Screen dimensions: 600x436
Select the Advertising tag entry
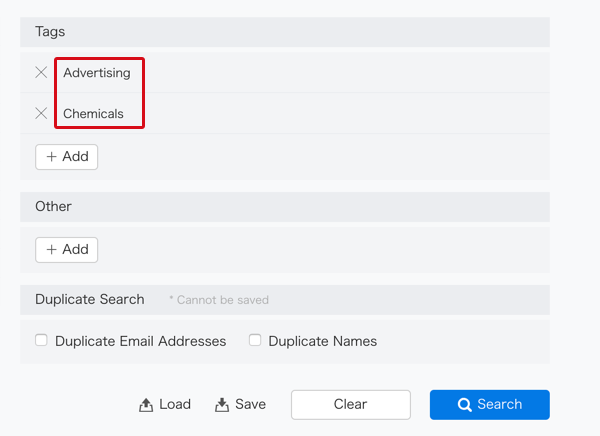(x=97, y=73)
